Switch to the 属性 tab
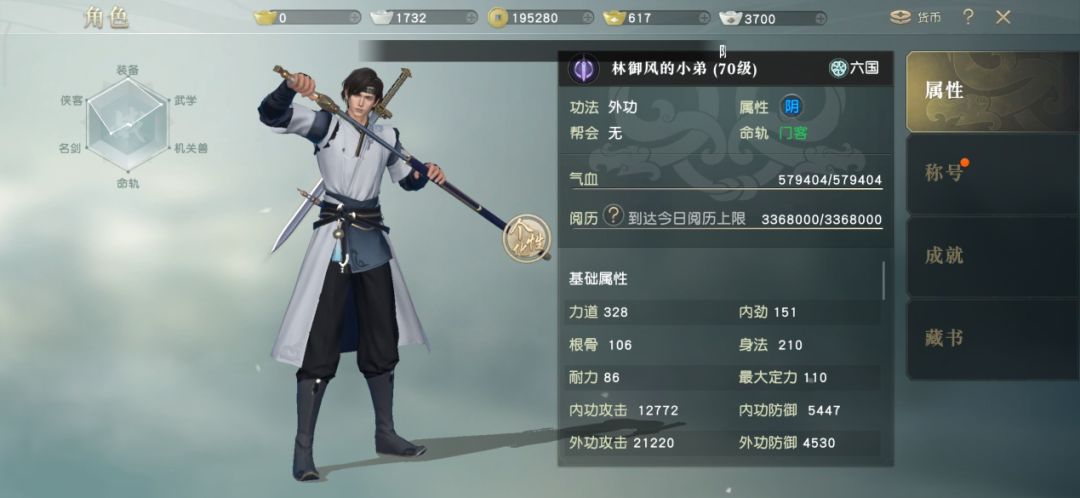Screen dimensions: 1080x498 pyautogui.click(x=992, y=90)
